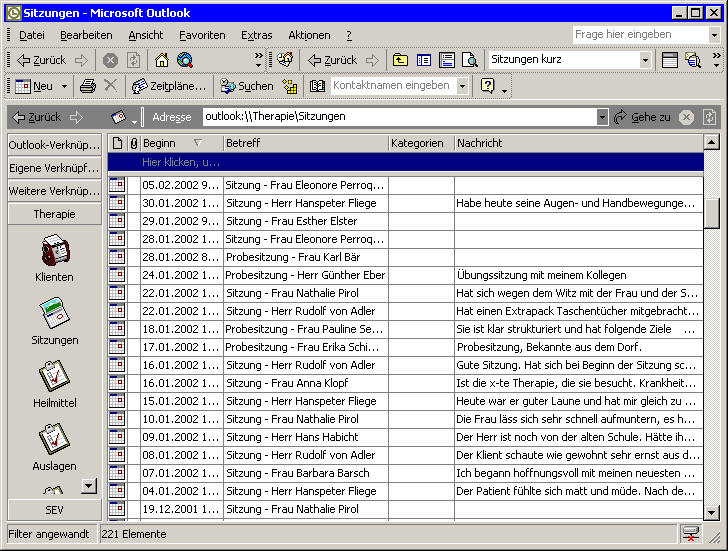Click the Delete X icon

(110, 85)
